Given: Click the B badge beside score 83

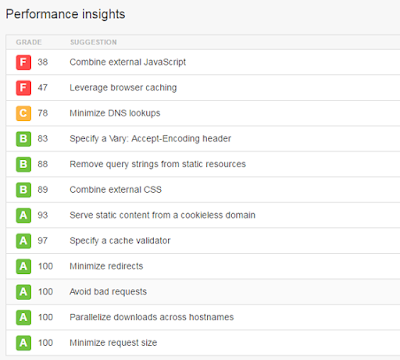Looking at the screenshot, I should point(23,139).
